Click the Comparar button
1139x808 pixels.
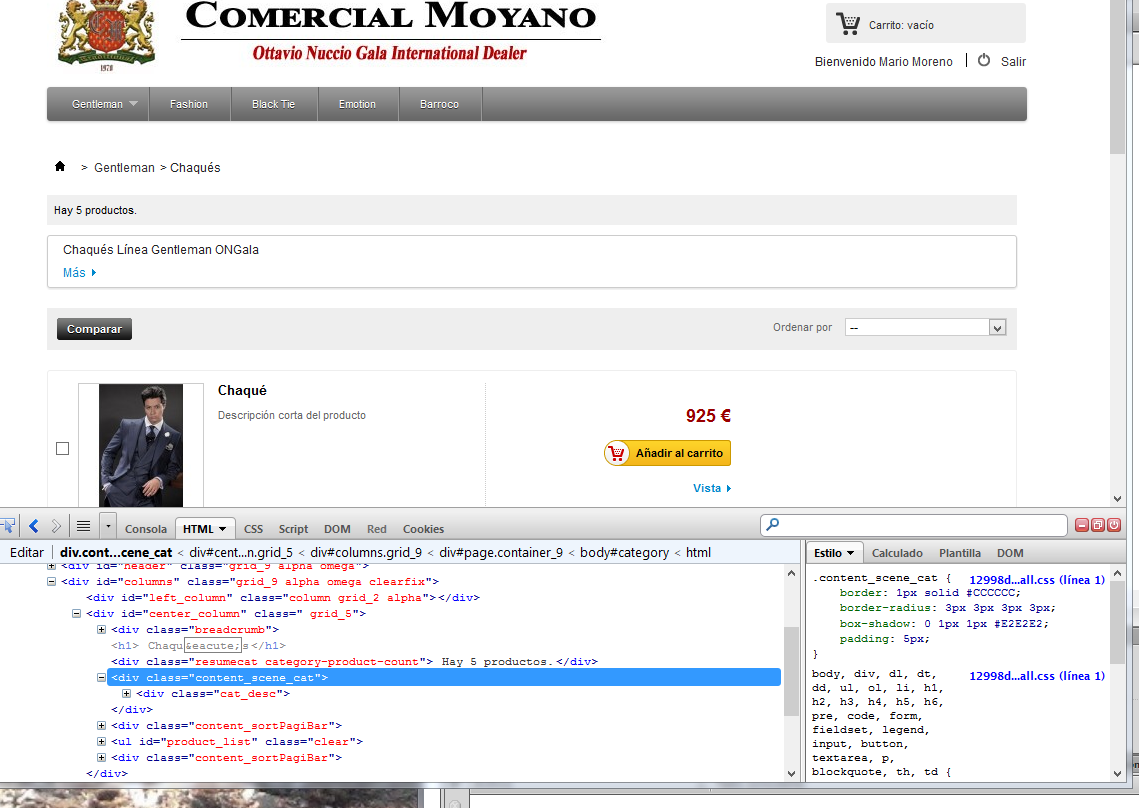[x=94, y=329]
